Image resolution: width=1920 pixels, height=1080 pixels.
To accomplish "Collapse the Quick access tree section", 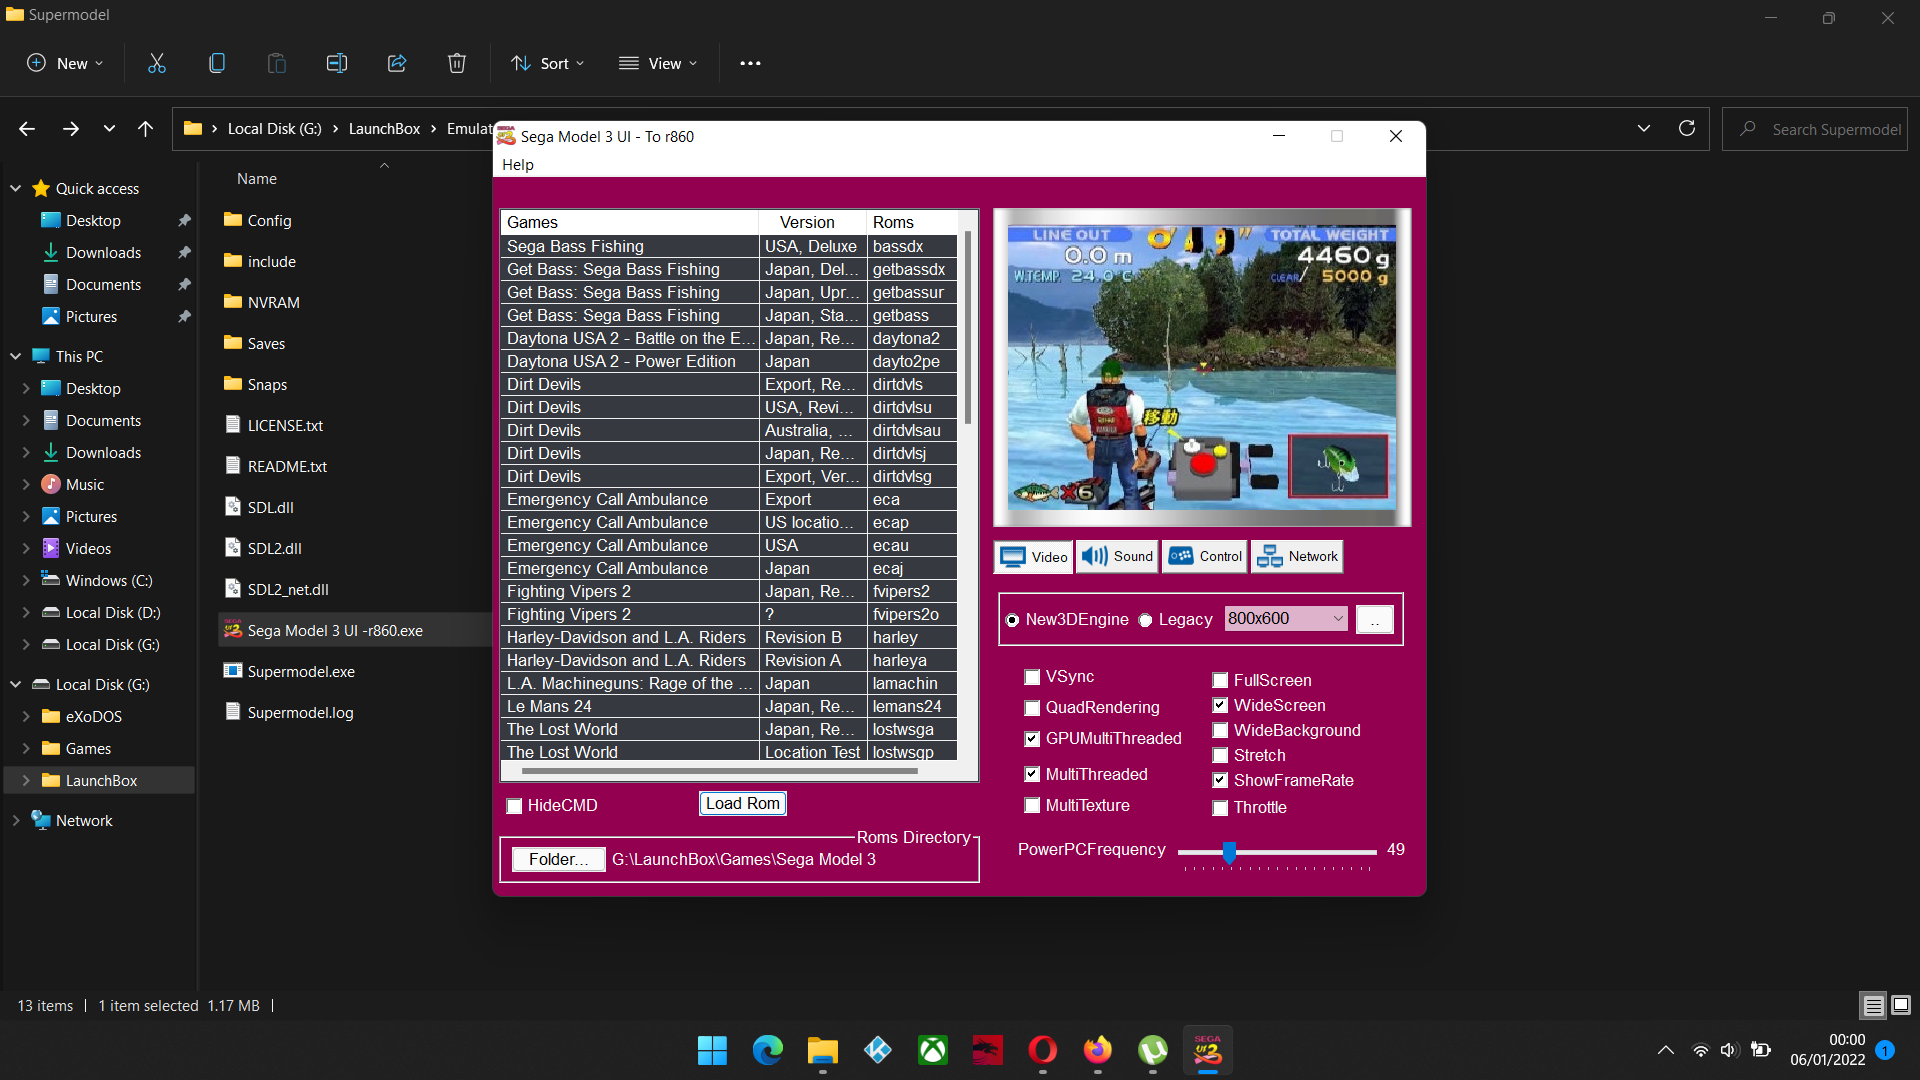I will click(15, 189).
